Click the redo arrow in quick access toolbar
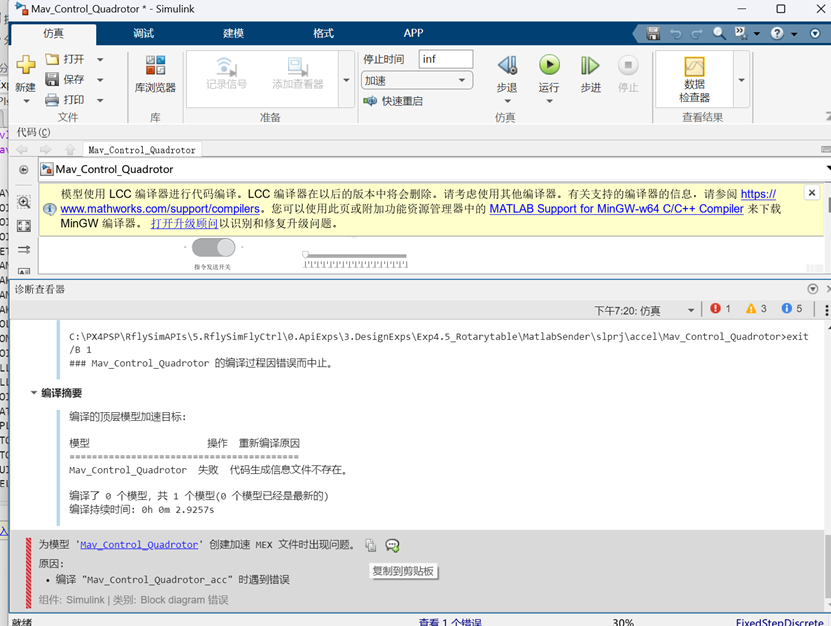The image size is (831, 626). point(697,33)
